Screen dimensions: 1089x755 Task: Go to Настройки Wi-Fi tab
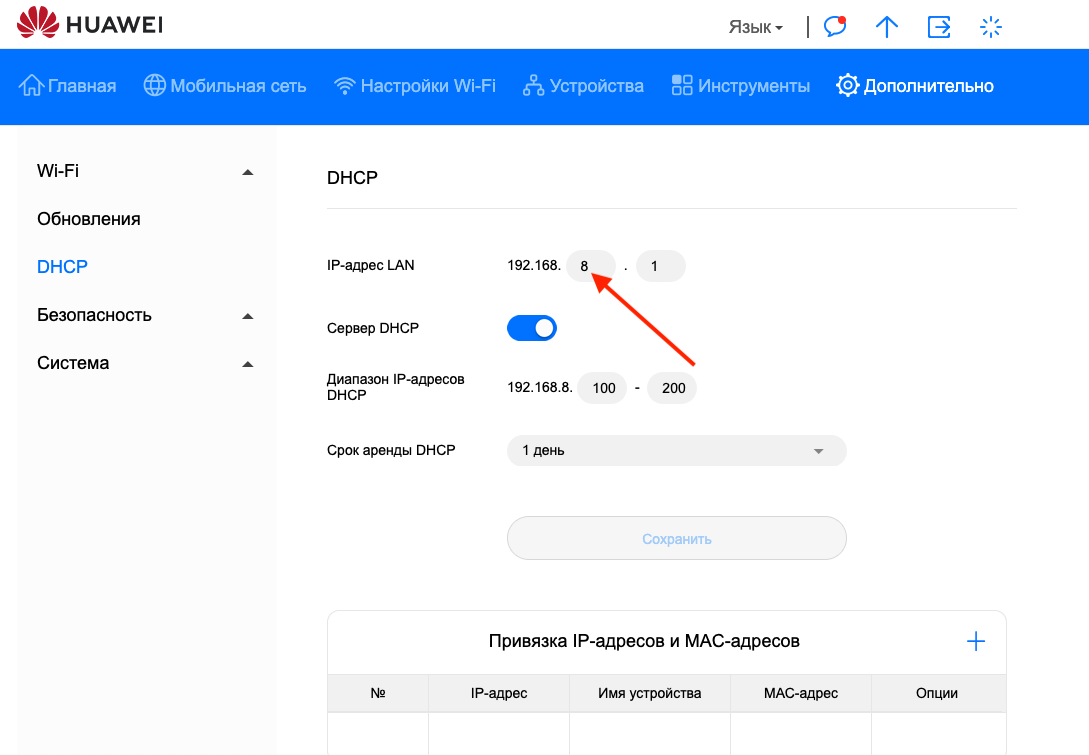415,86
